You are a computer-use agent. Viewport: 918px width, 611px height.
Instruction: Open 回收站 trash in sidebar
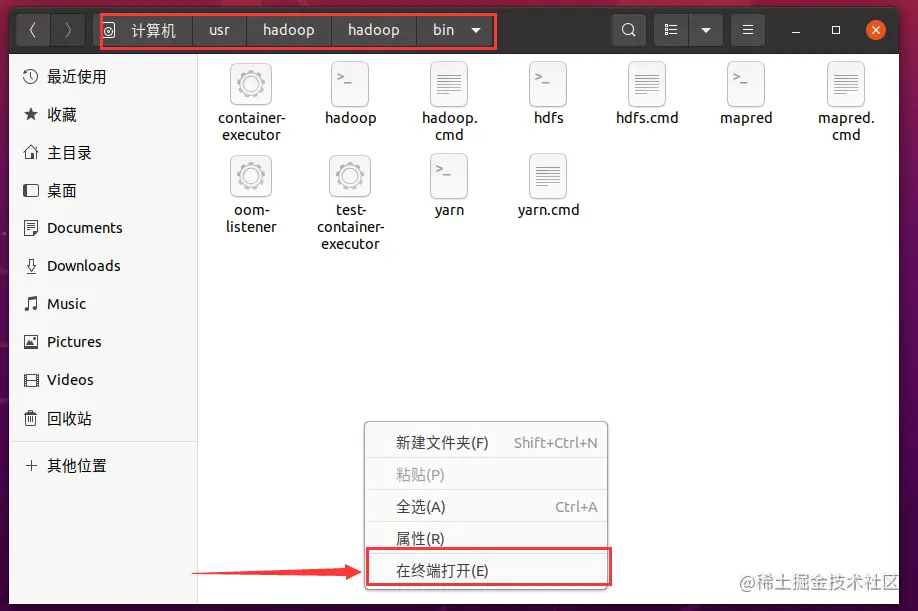[x=103, y=418]
